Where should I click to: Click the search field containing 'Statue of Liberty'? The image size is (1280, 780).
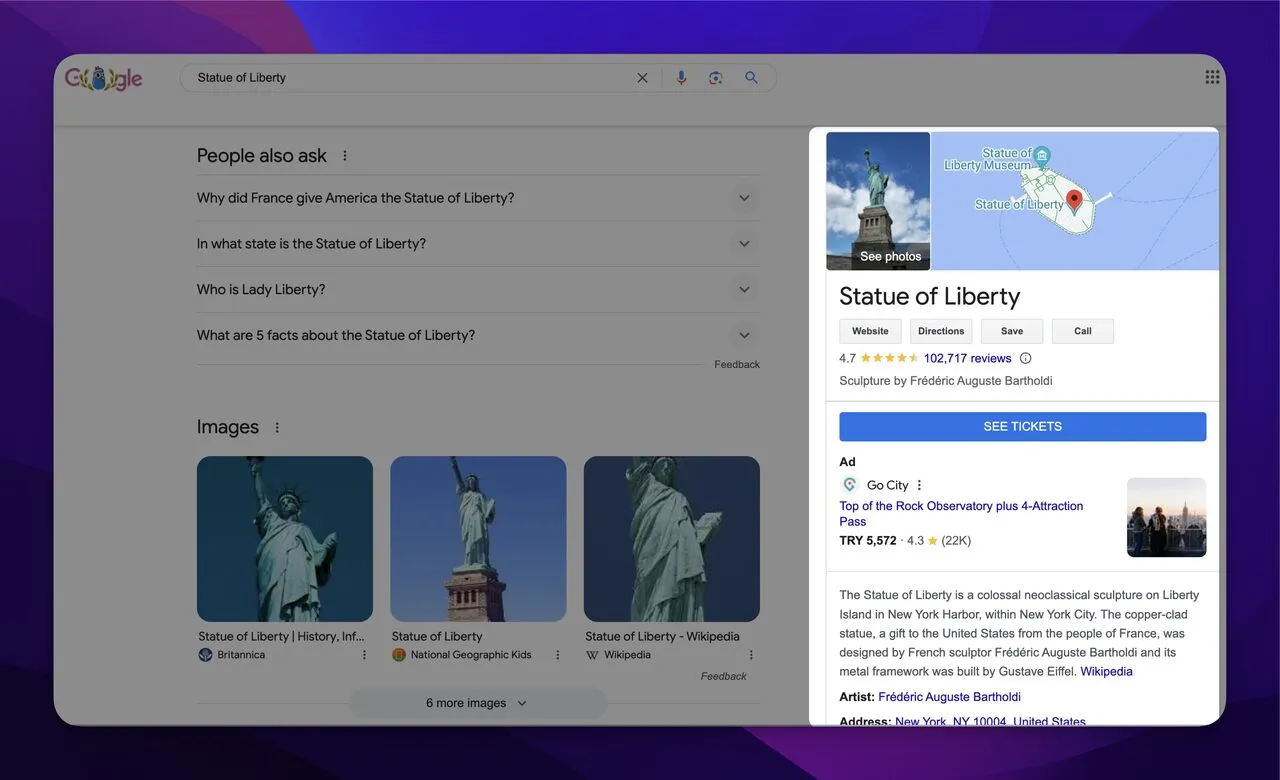click(x=410, y=78)
